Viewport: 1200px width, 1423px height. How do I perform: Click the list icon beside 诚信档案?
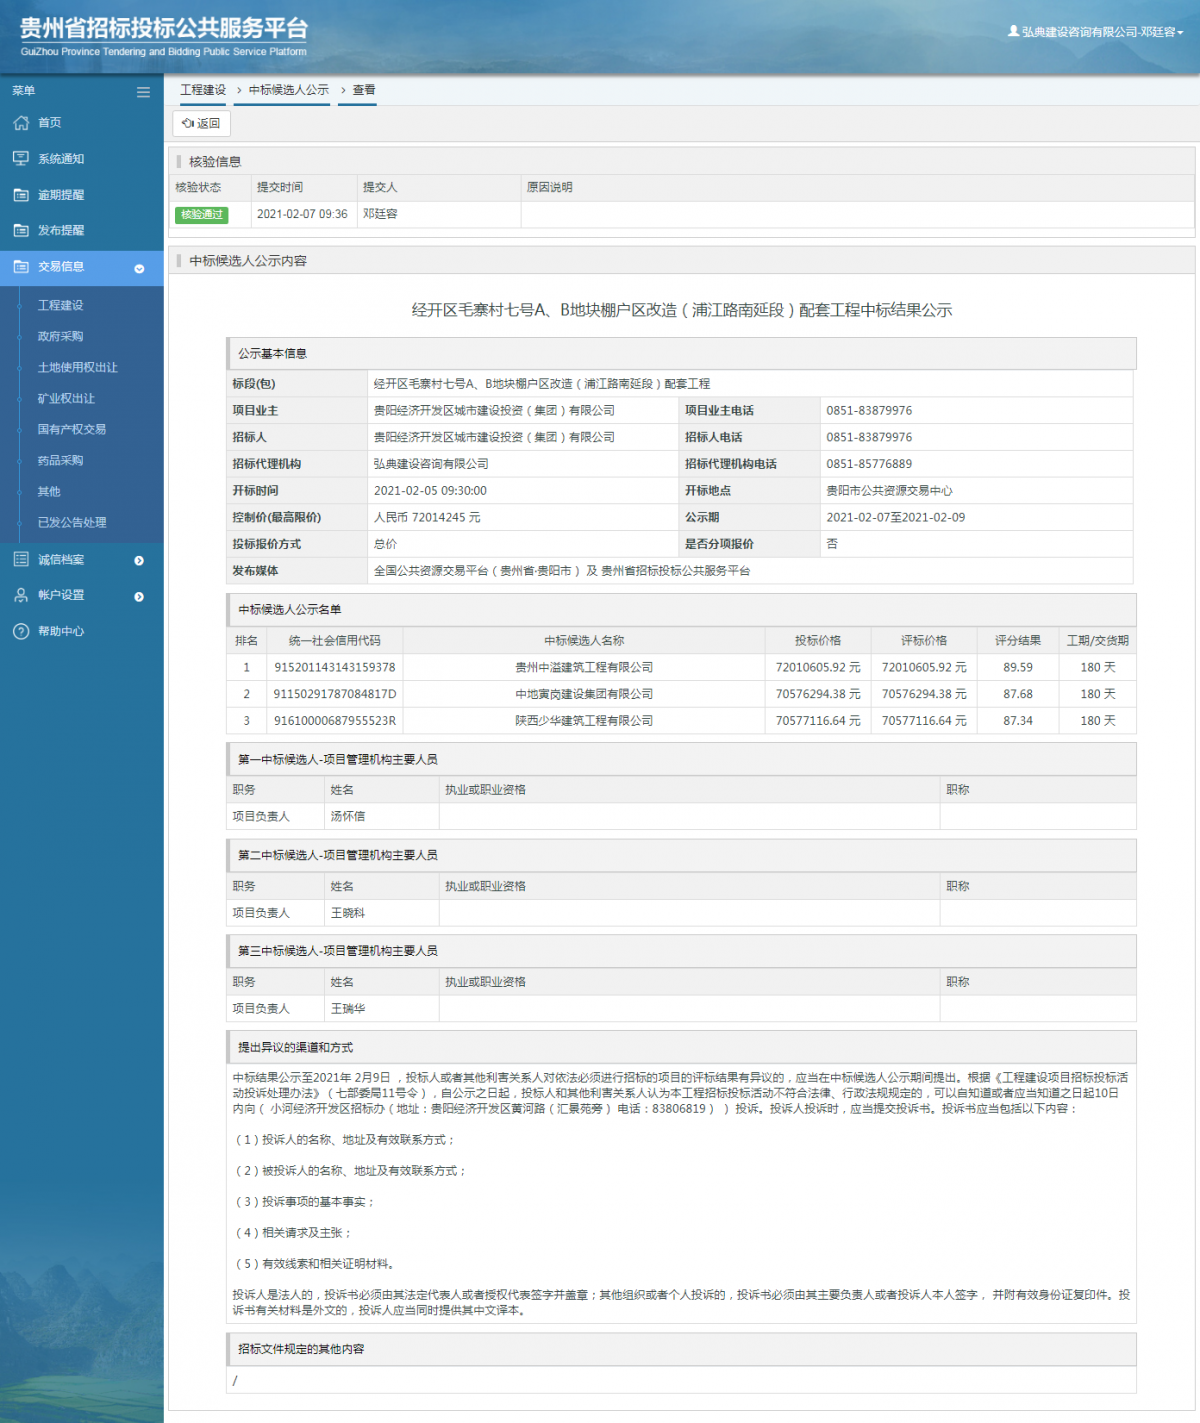(21, 560)
